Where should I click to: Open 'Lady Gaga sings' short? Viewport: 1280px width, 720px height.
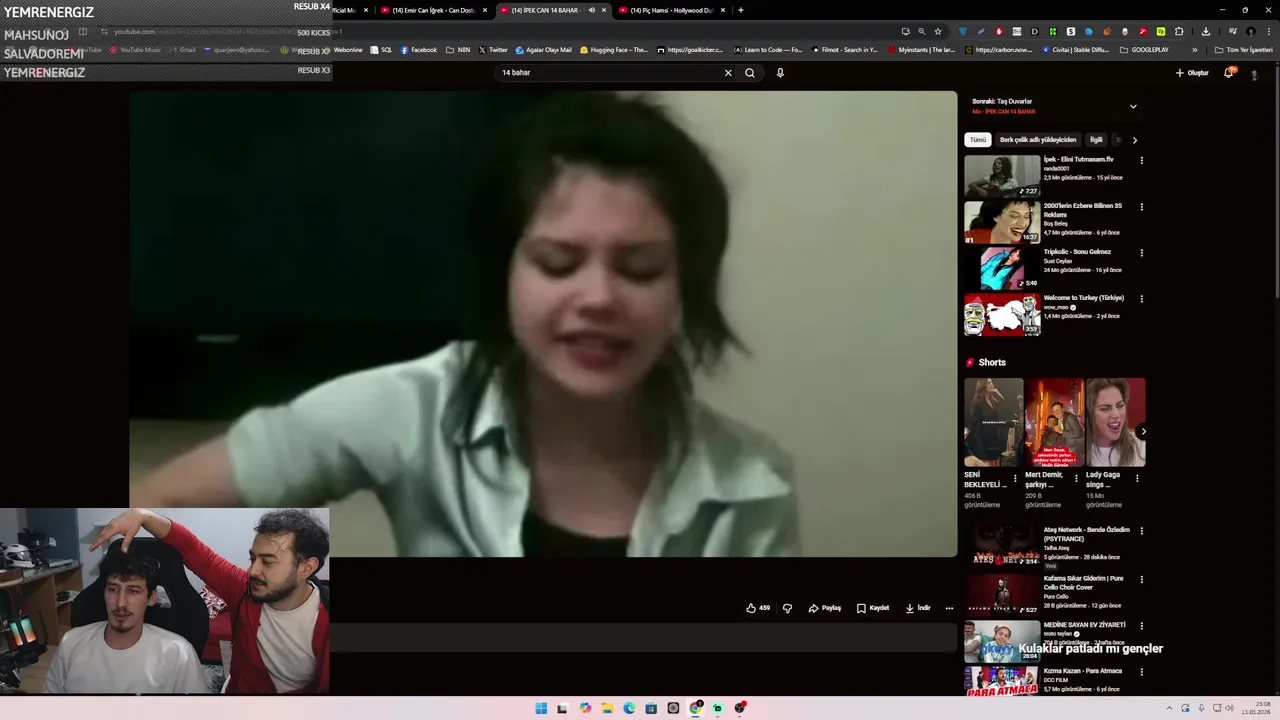pos(1115,422)
